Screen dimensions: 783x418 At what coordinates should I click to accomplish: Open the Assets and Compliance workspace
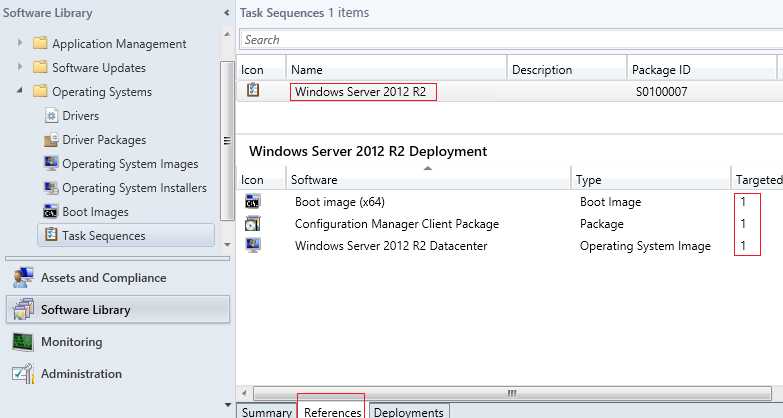coord(118,278)
